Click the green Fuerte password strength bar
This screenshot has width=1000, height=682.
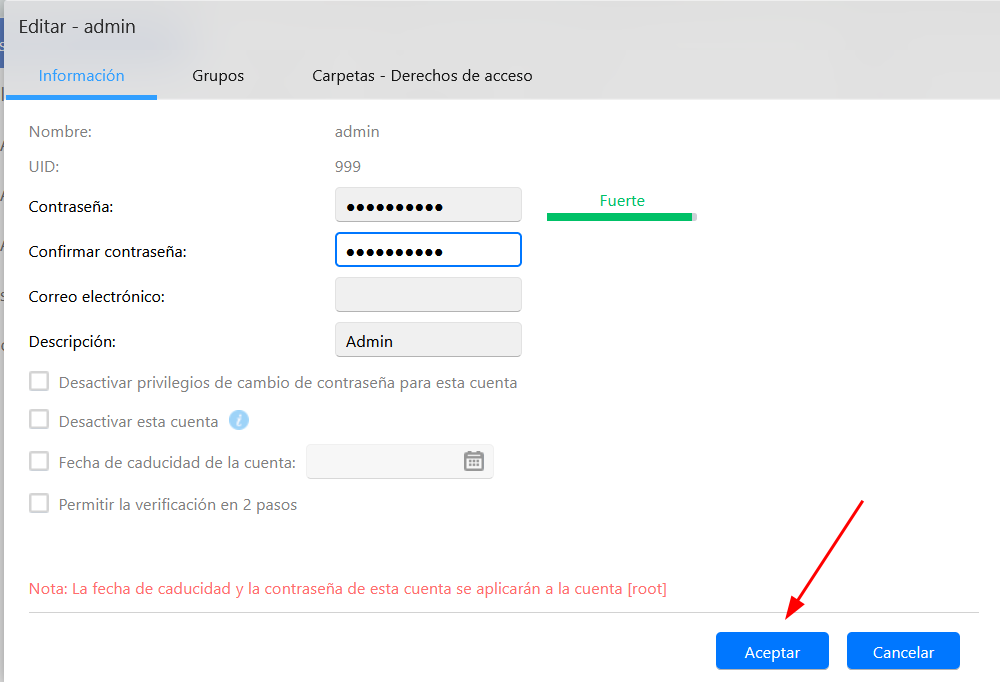(x=620, y=215)
